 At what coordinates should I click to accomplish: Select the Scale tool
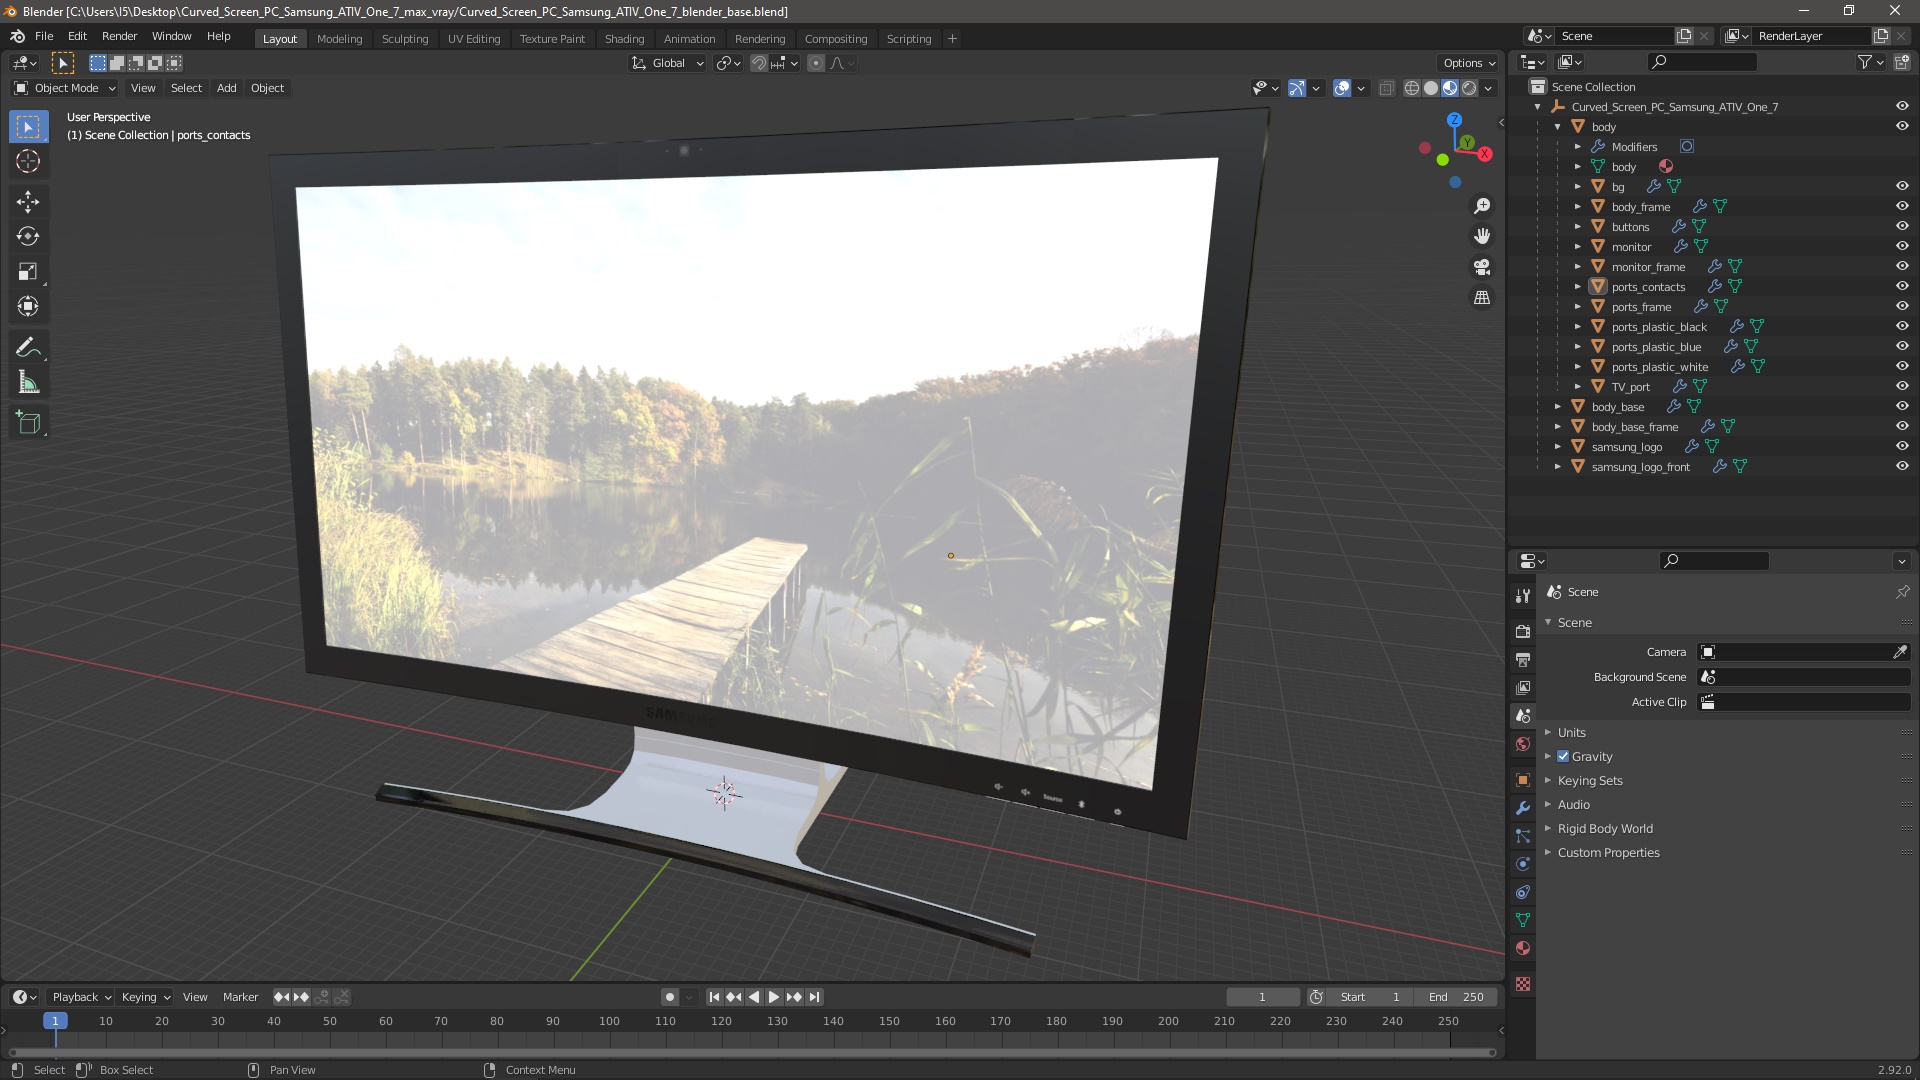pyautogui.click(x=28, y=272)
